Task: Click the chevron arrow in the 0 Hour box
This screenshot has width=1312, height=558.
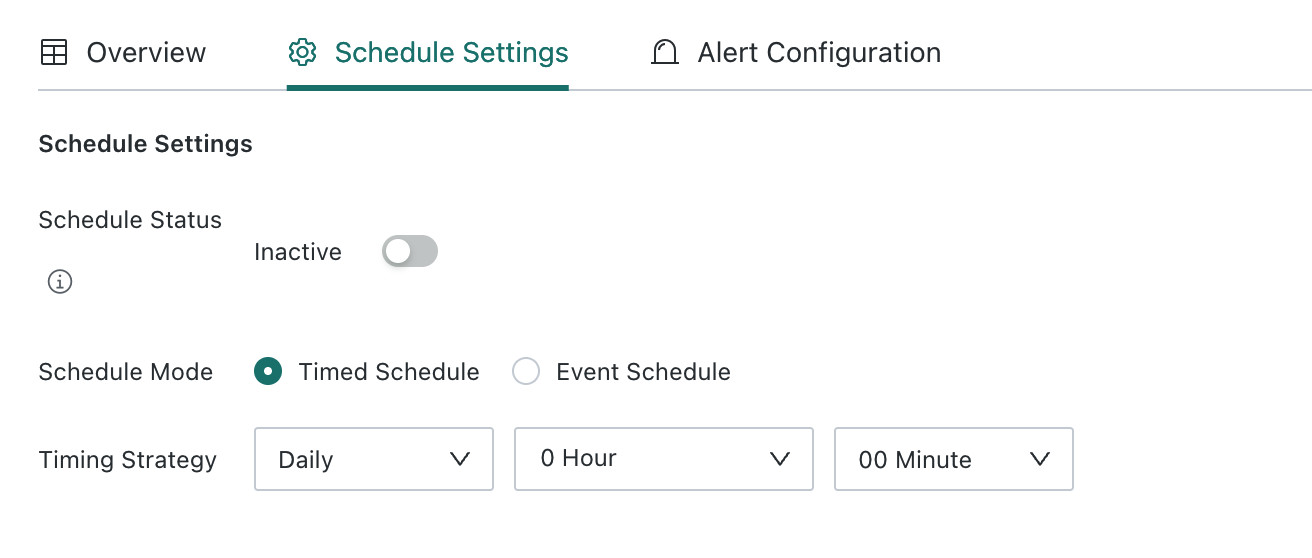Action: 780,459
